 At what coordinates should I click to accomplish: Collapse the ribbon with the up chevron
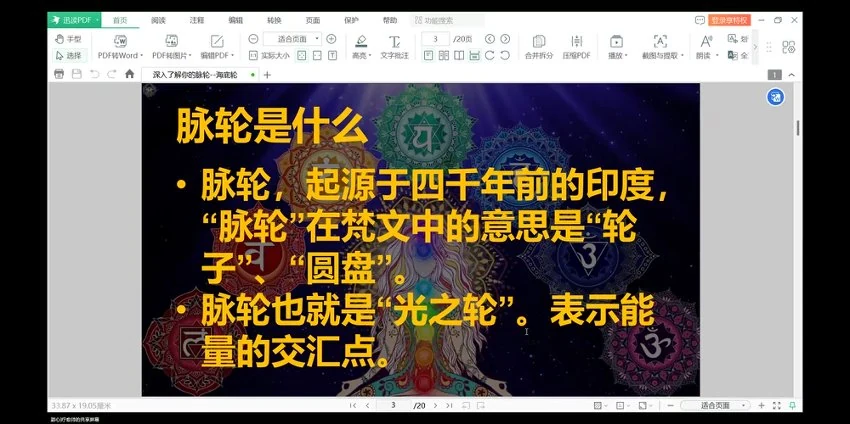(791, 75)
